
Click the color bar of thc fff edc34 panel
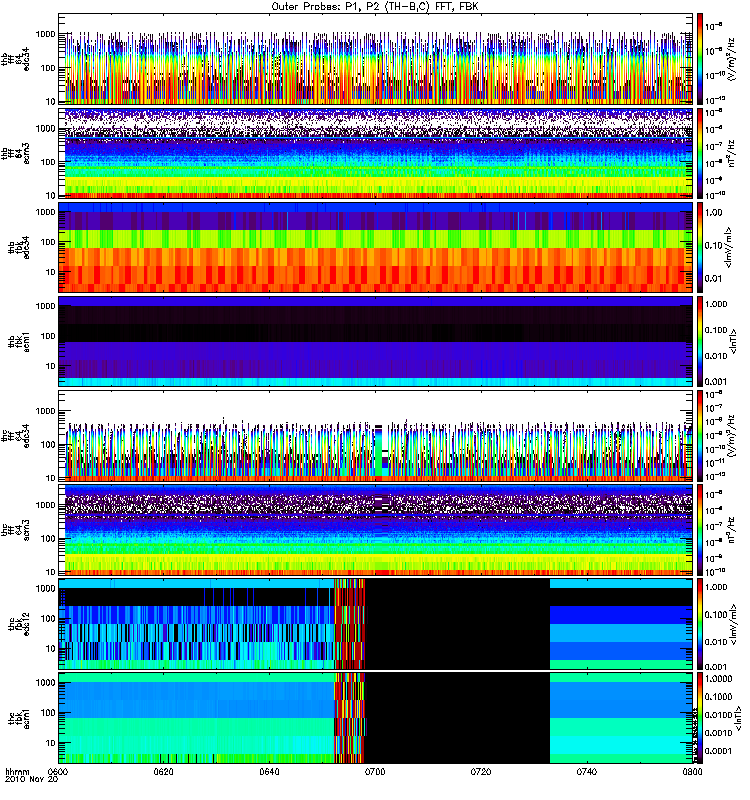pos(700,436)
